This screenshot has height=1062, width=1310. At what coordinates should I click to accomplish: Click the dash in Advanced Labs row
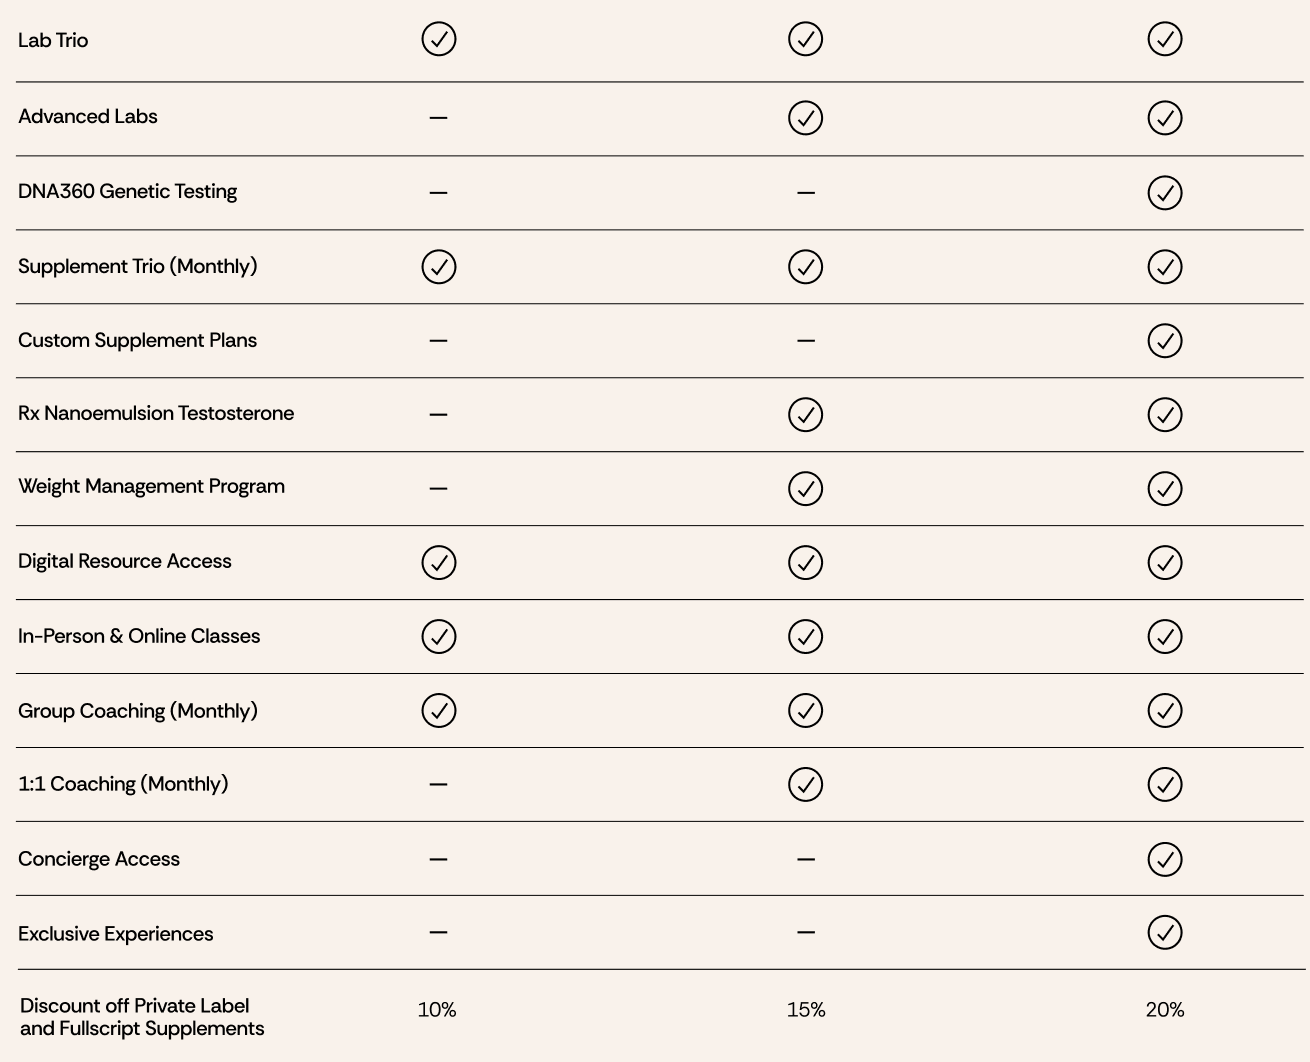pyautogui.click(x=438, y=117)
